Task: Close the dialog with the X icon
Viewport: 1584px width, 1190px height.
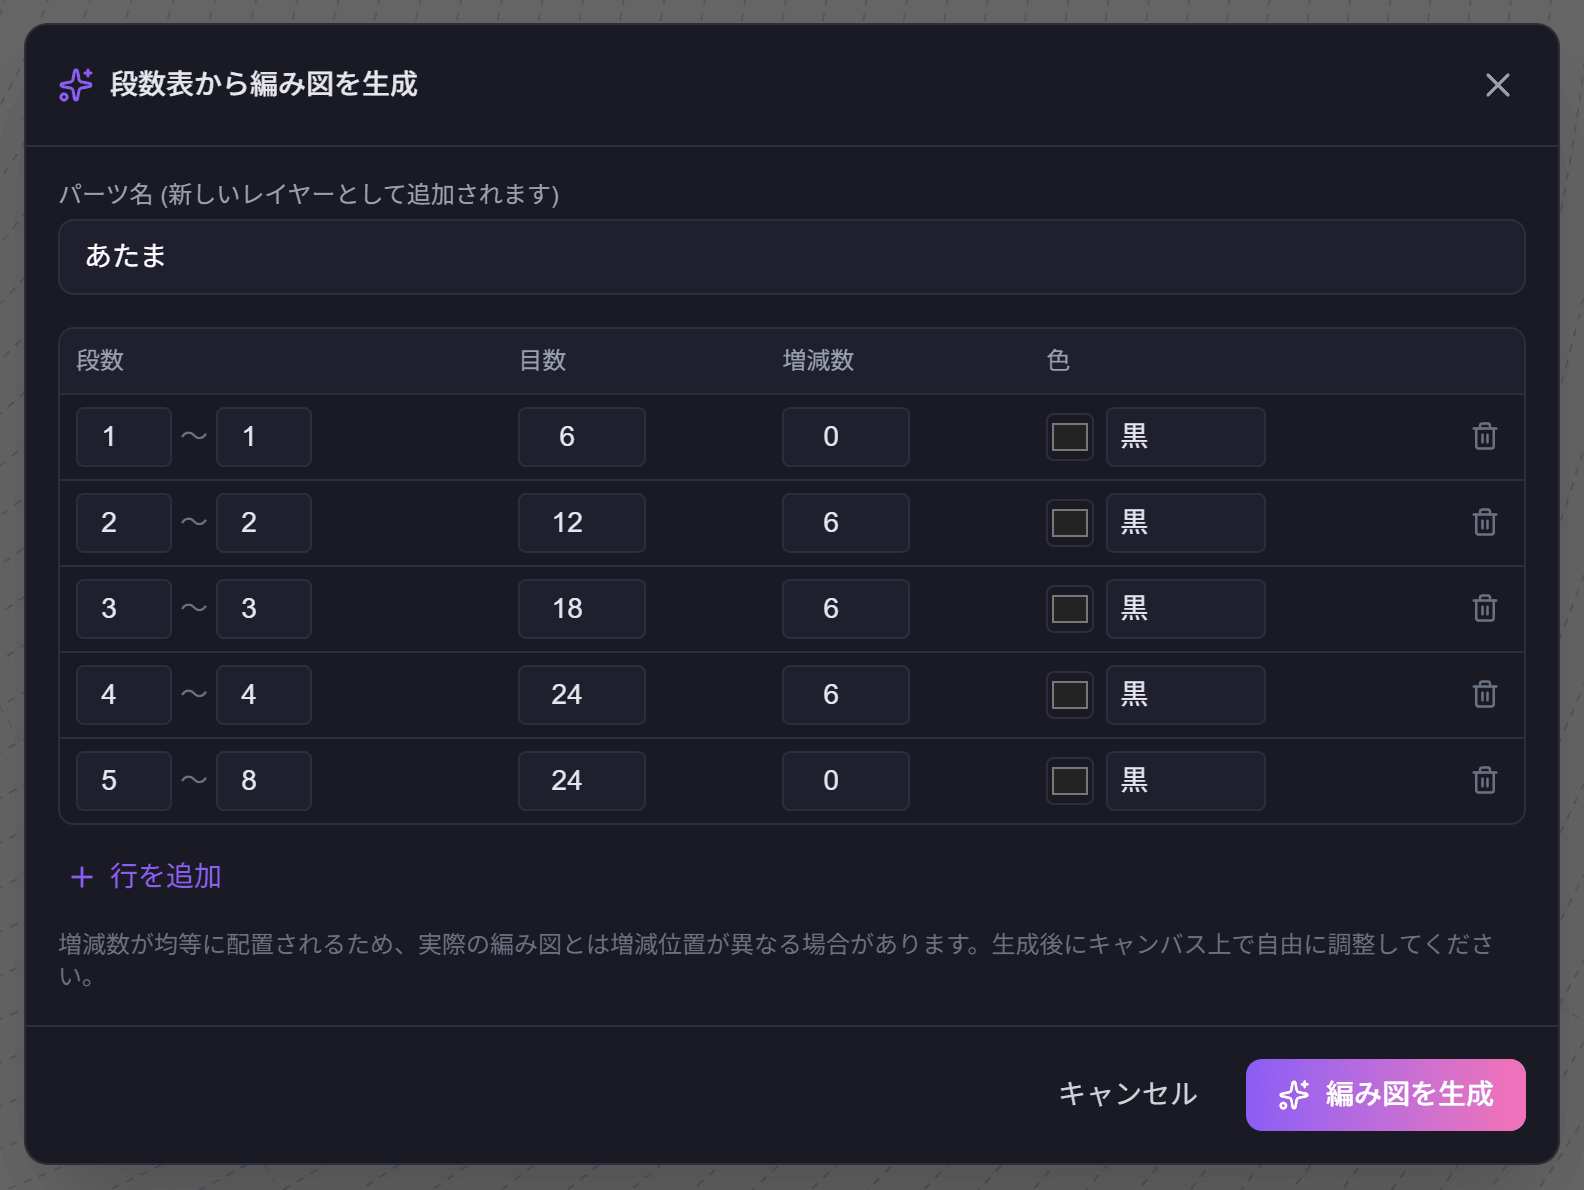Action: (1497, 85)
